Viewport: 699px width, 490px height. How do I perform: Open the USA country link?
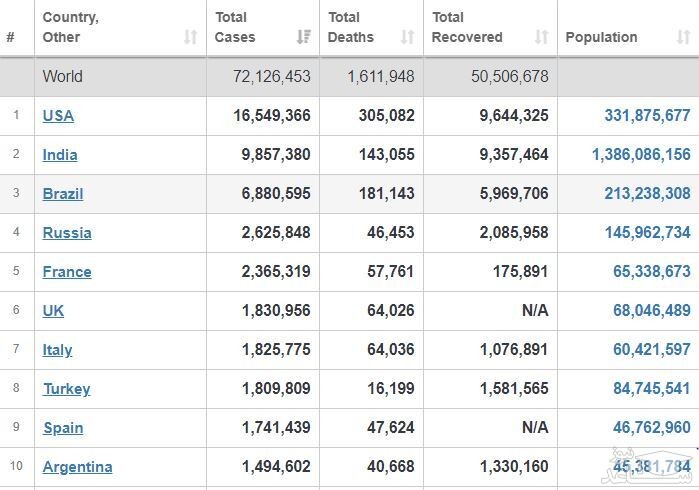(58, 115)
